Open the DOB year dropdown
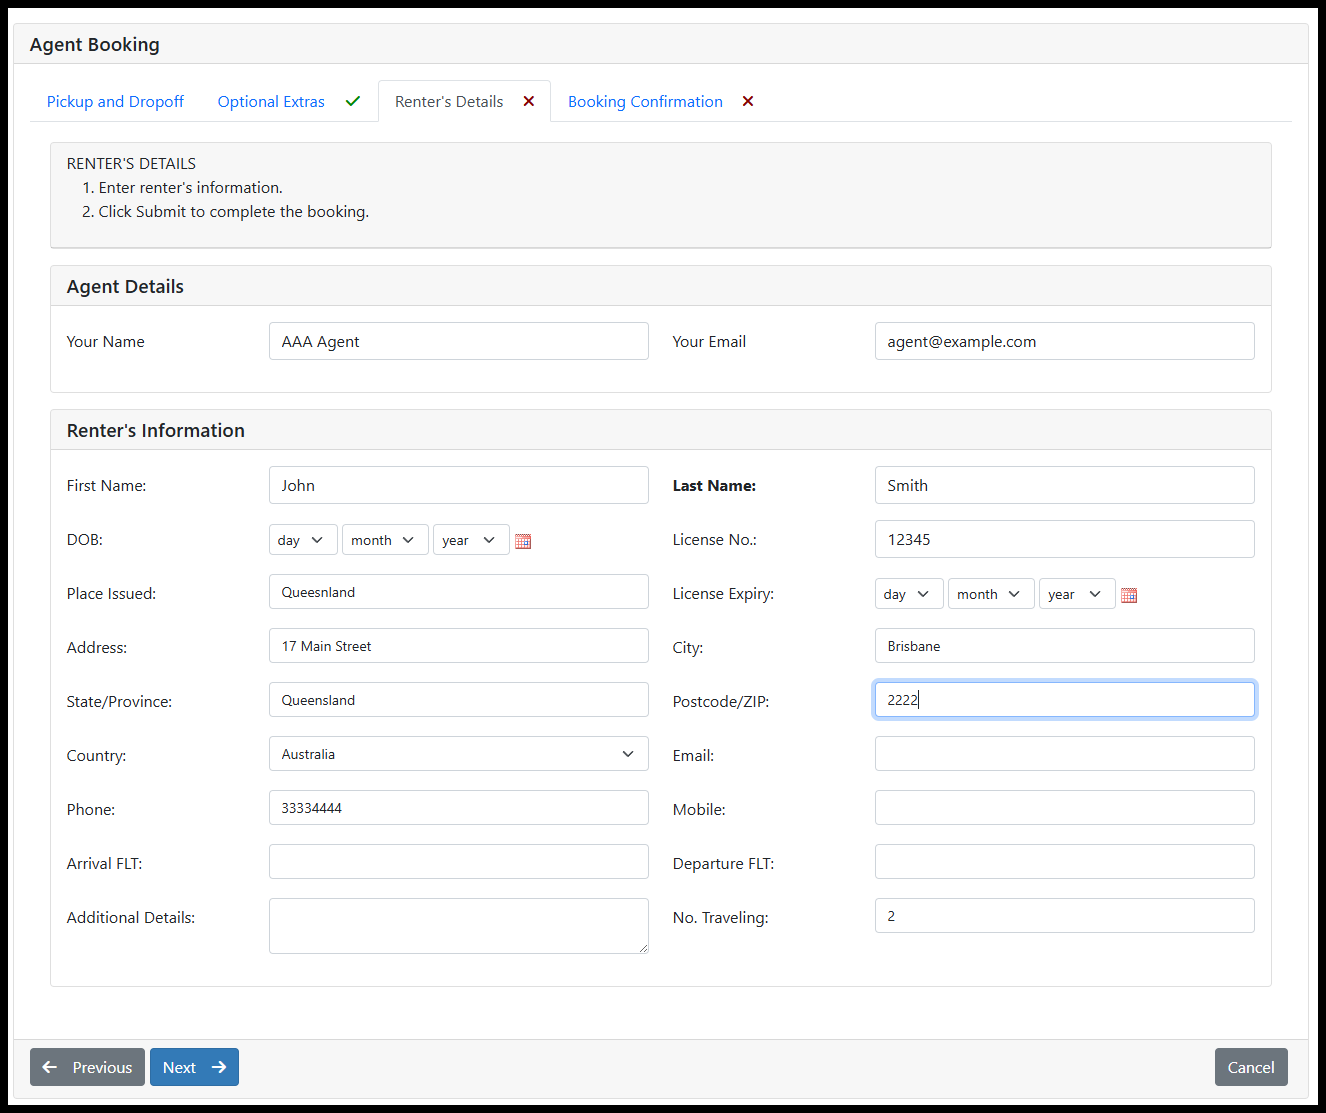This screenshot has width=1326, height=1113. coord(471,540)
